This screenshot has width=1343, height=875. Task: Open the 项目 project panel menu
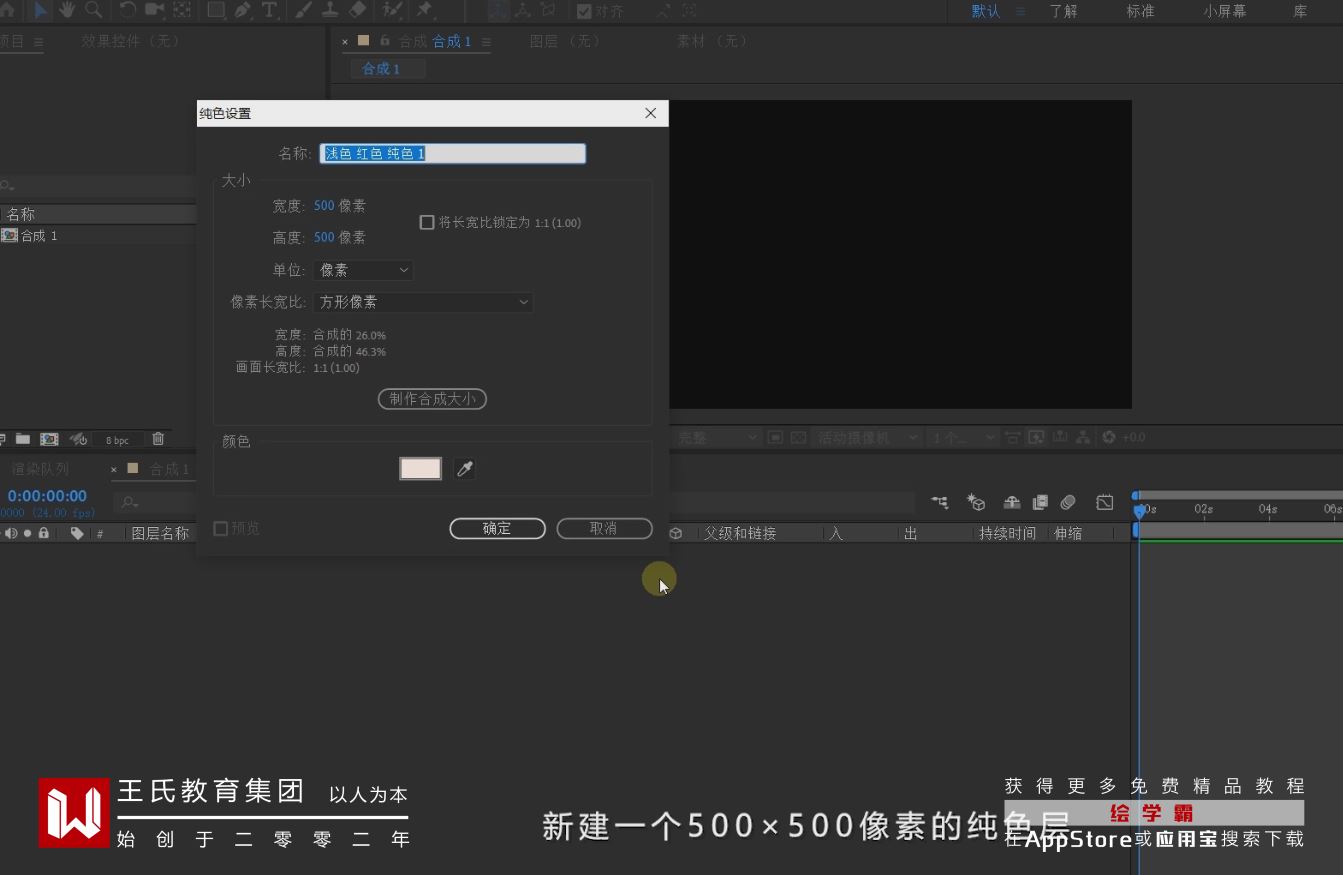[38, 41]
